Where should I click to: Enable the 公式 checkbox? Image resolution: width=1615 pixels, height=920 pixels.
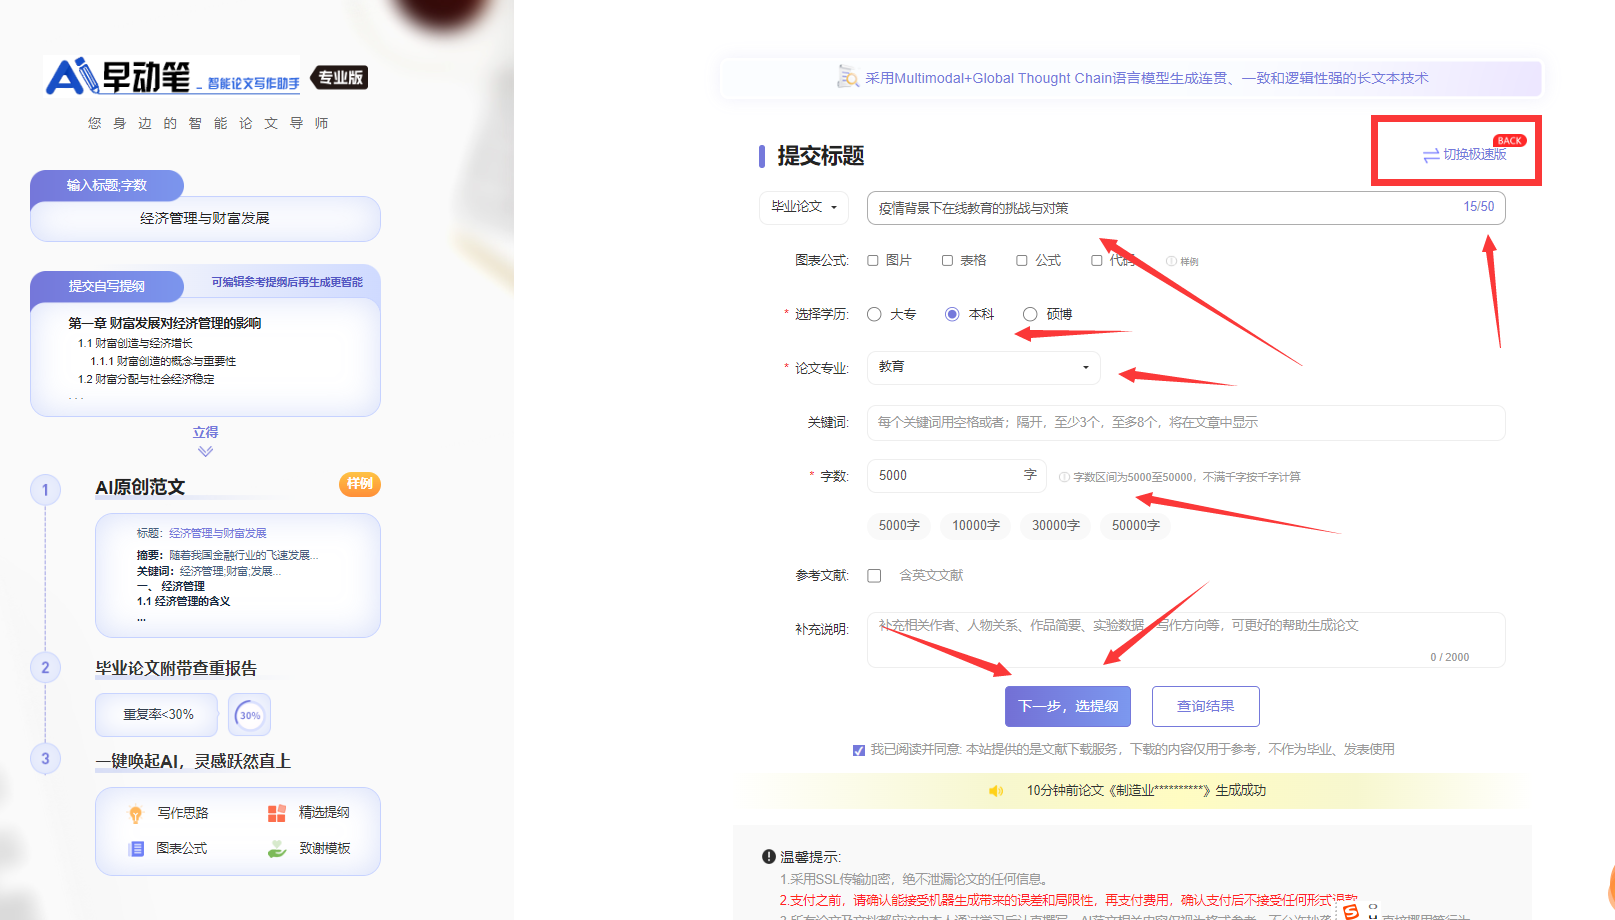[1022, 261]
